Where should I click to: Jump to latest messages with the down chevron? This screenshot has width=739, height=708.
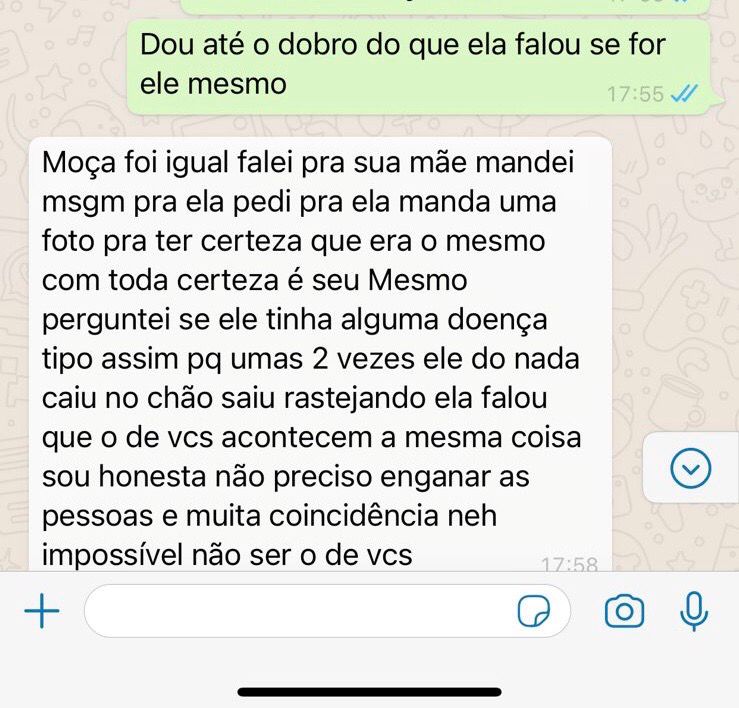tap(690, 468)
